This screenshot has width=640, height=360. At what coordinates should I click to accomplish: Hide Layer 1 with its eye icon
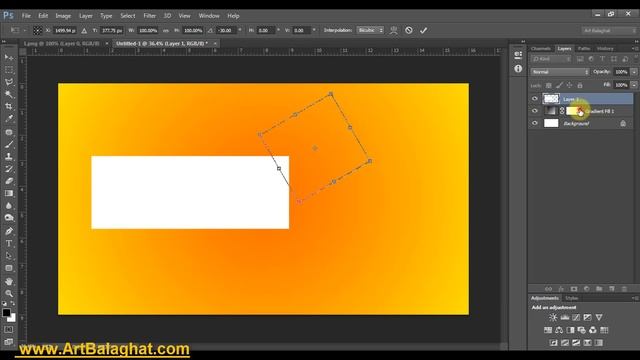(535, 98)
